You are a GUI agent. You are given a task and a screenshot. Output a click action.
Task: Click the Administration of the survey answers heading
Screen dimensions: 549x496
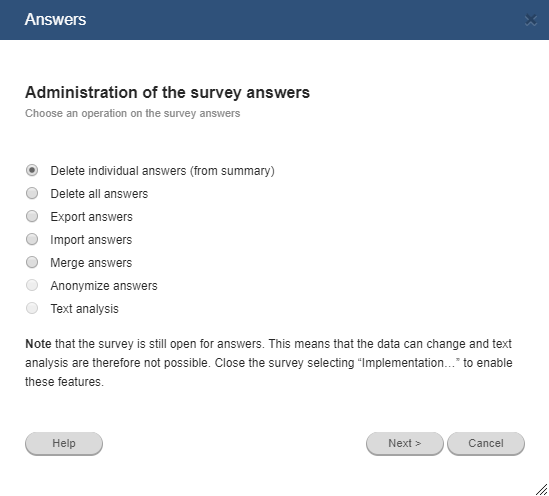[167, 93]
